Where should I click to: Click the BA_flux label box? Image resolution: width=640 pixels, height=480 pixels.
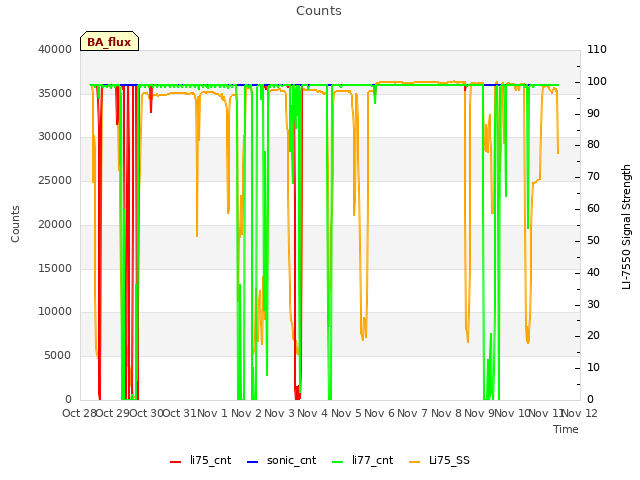coord(109,41)
